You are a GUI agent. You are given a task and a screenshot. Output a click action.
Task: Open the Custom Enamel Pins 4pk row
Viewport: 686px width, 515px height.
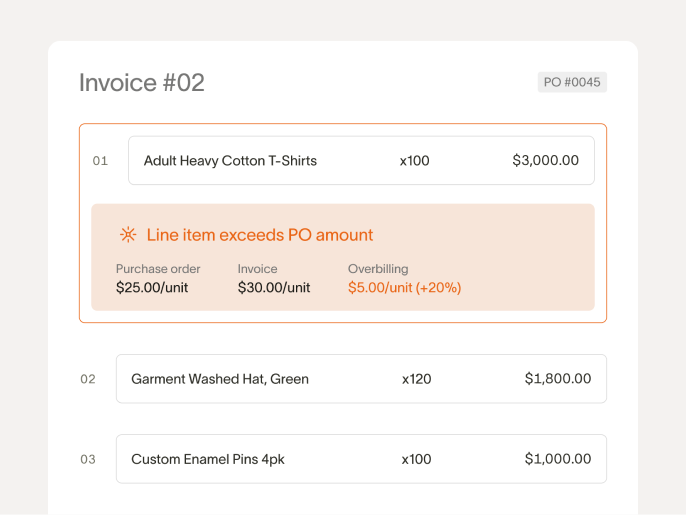[x=361, y=459]
